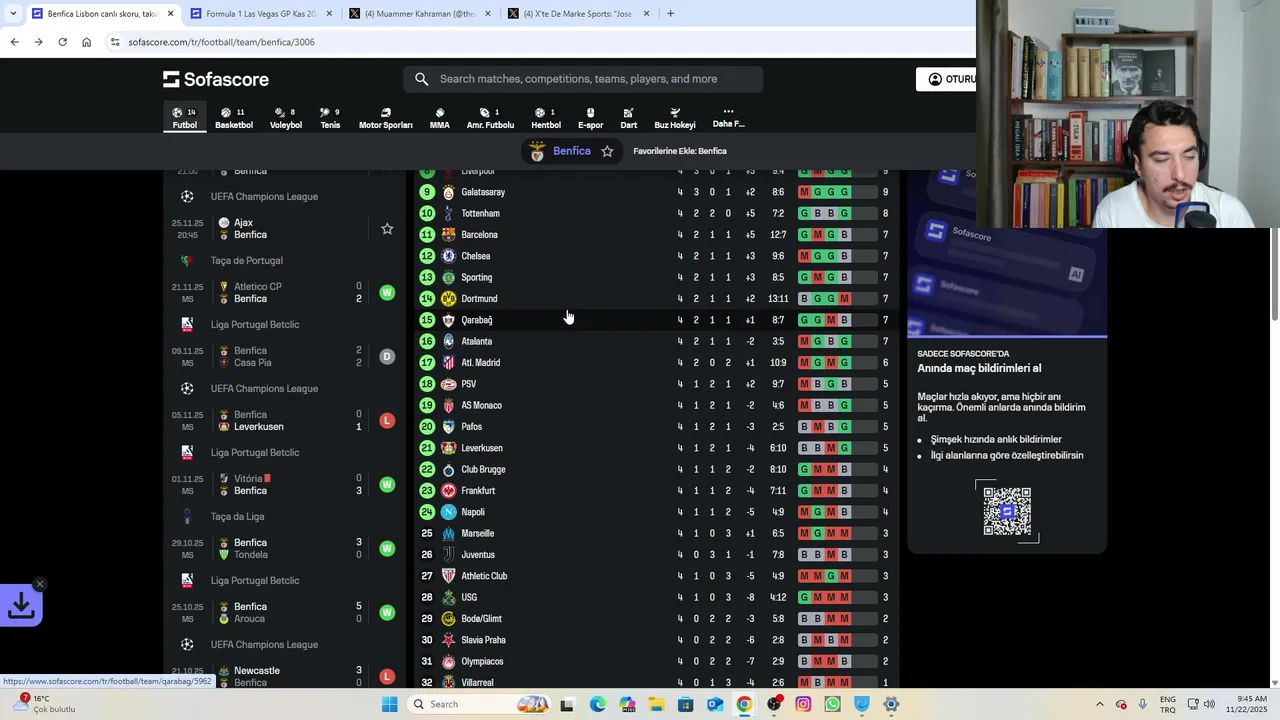The width and height of the screenshot is (1280, 720).
Task: Switch to X'te De Marke Sports tab
Action: tap(578, 14)
